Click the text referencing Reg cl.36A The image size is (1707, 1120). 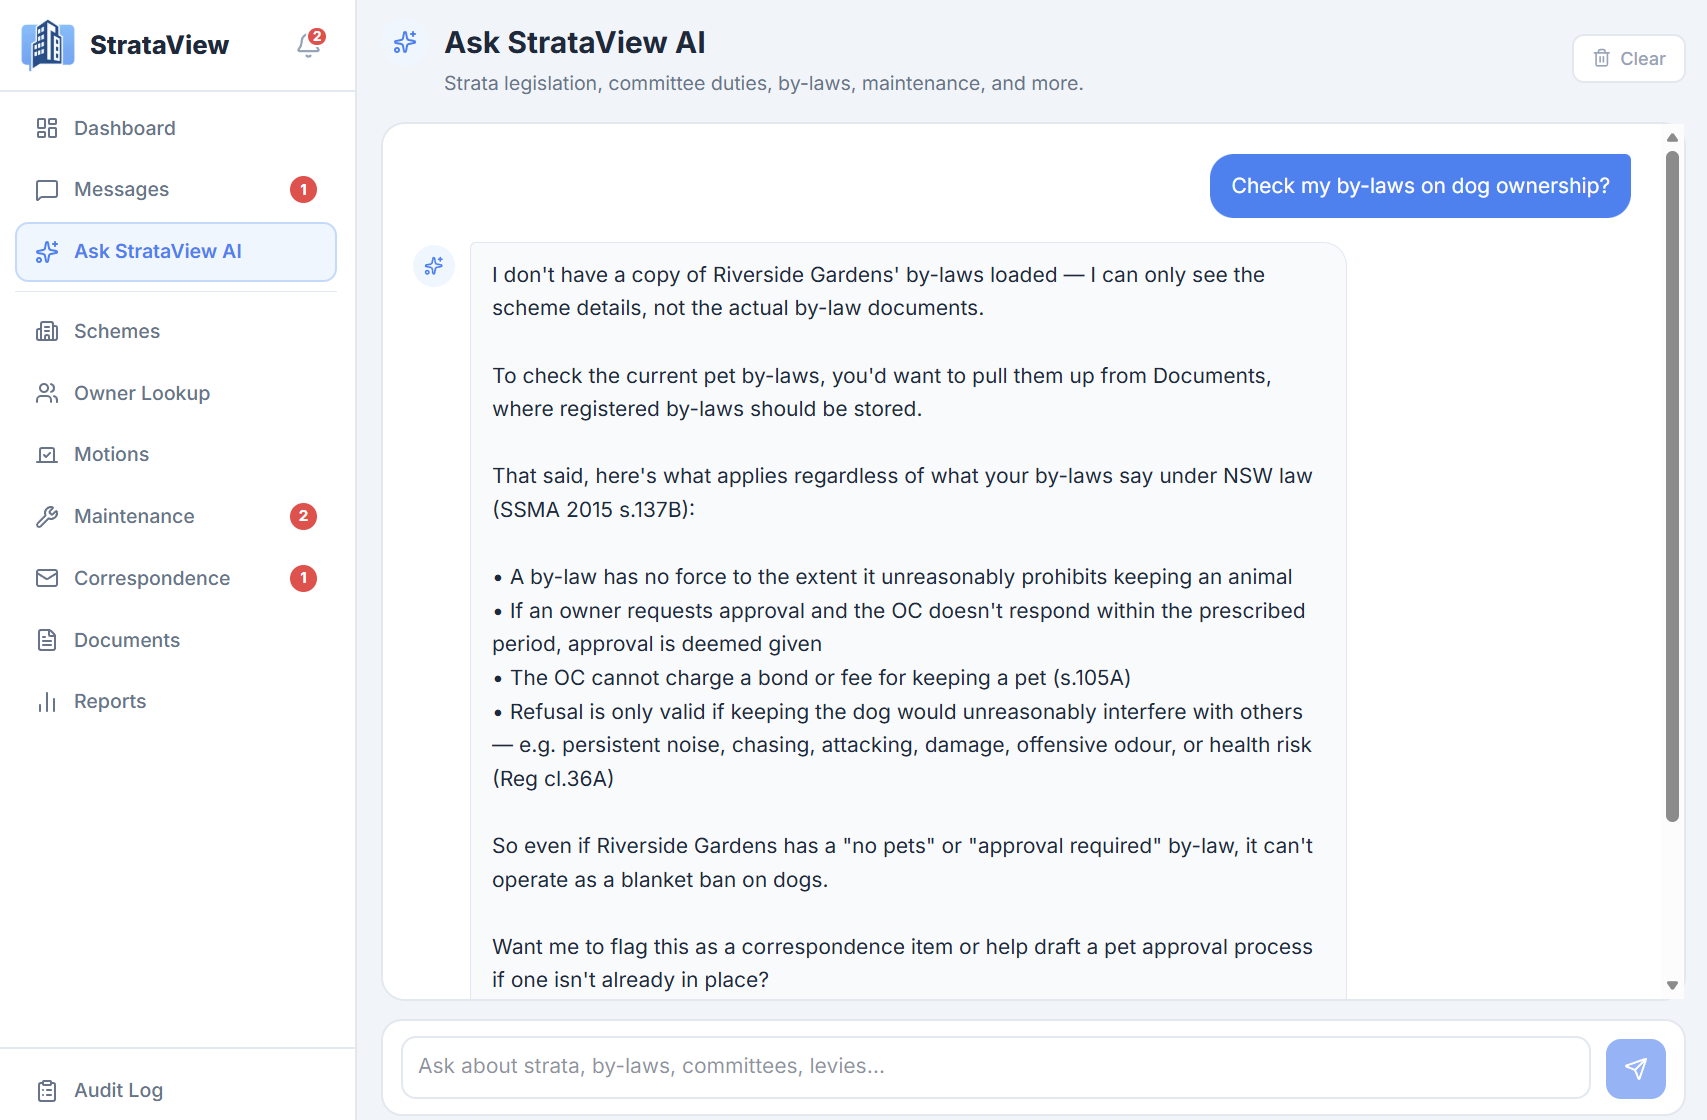click(553, 779)
